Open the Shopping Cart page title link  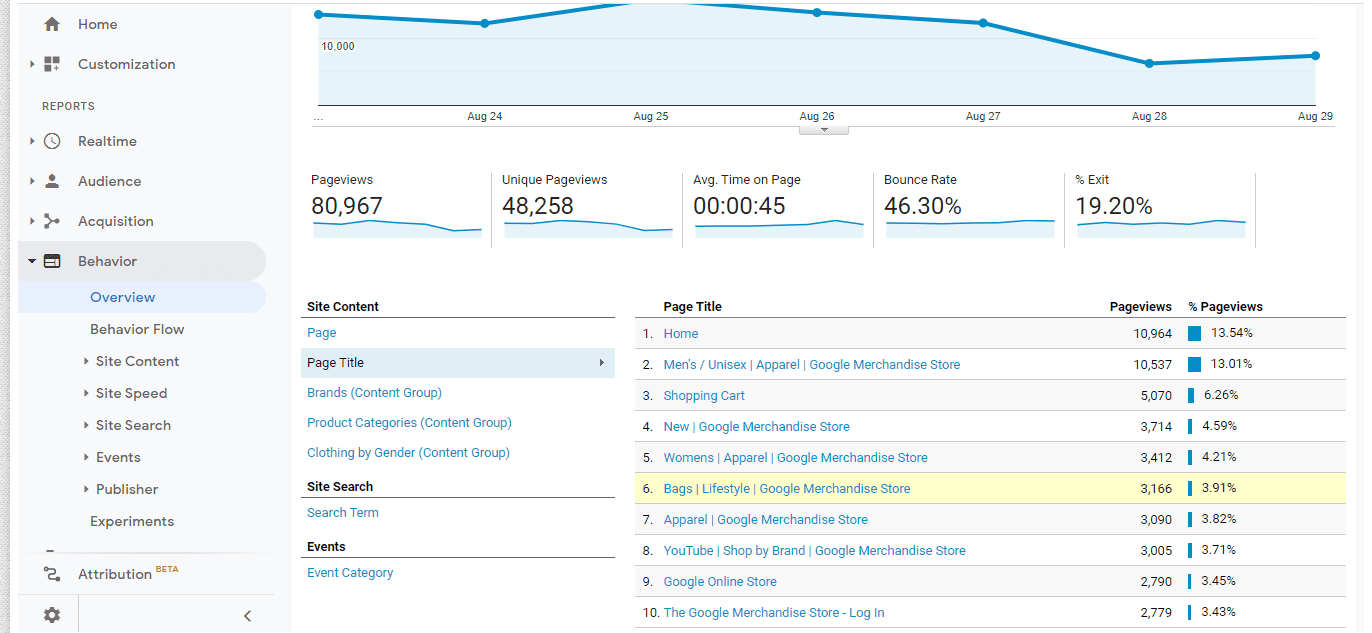[x=704, y=396]
